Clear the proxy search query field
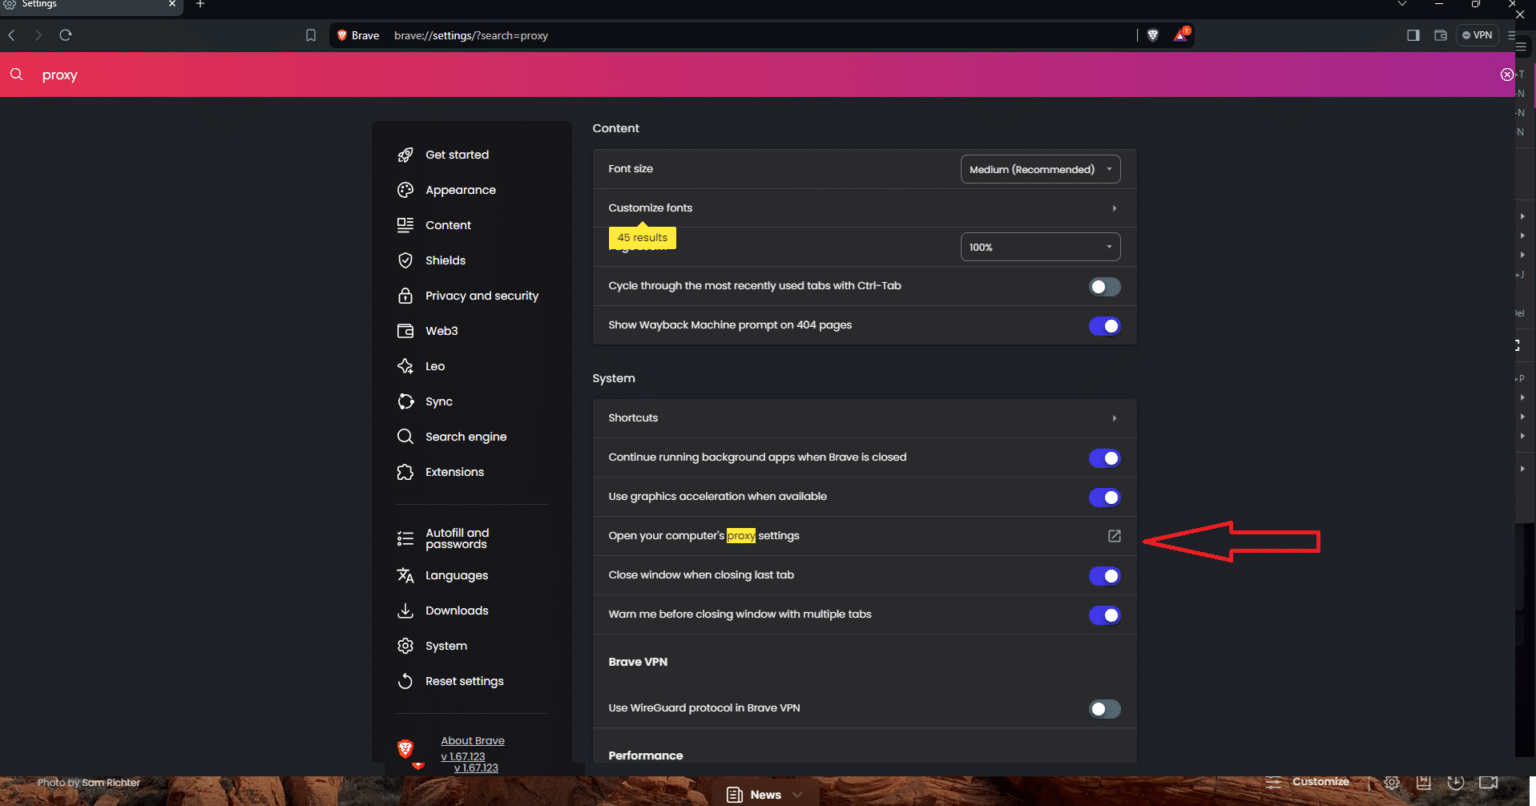This screenshot has height=806, width=1536. [1506, 74]
